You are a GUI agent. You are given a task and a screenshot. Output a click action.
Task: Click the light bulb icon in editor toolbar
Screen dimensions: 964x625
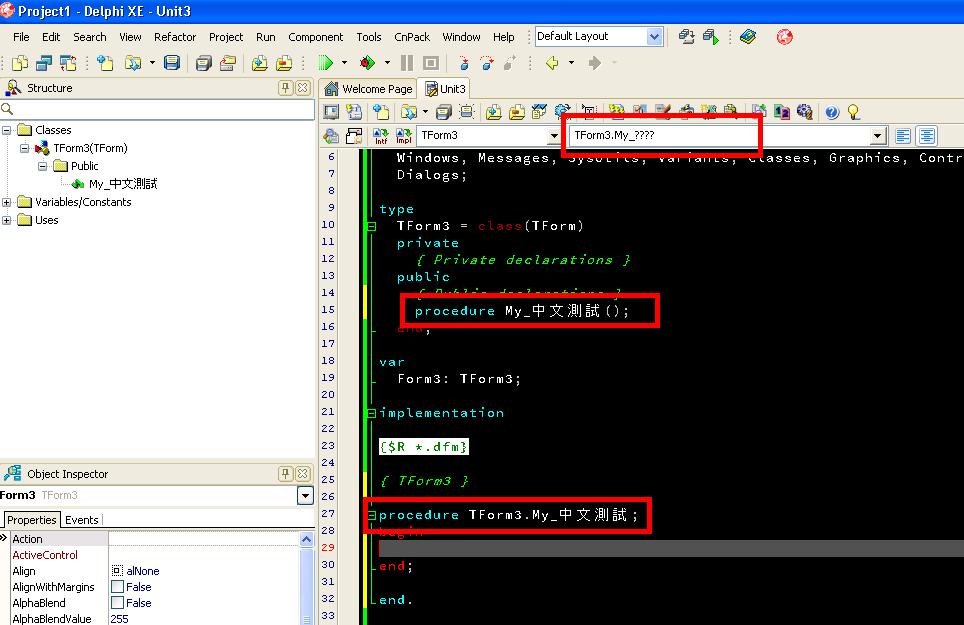[853, 112]
